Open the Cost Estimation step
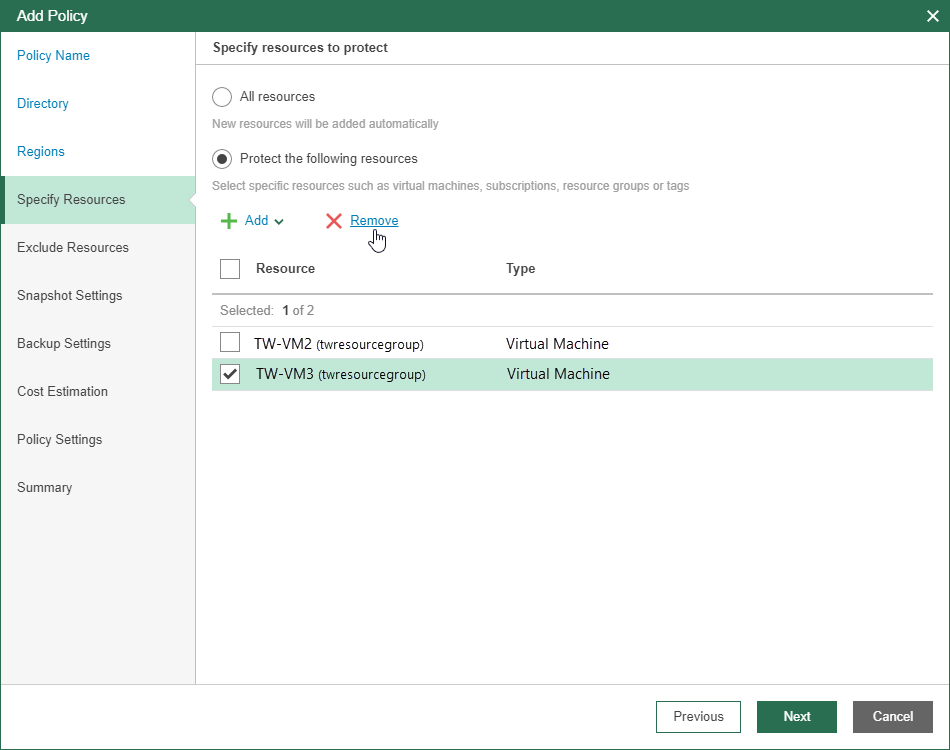Viewport: 950px width, 750px height. pos(62,392)
